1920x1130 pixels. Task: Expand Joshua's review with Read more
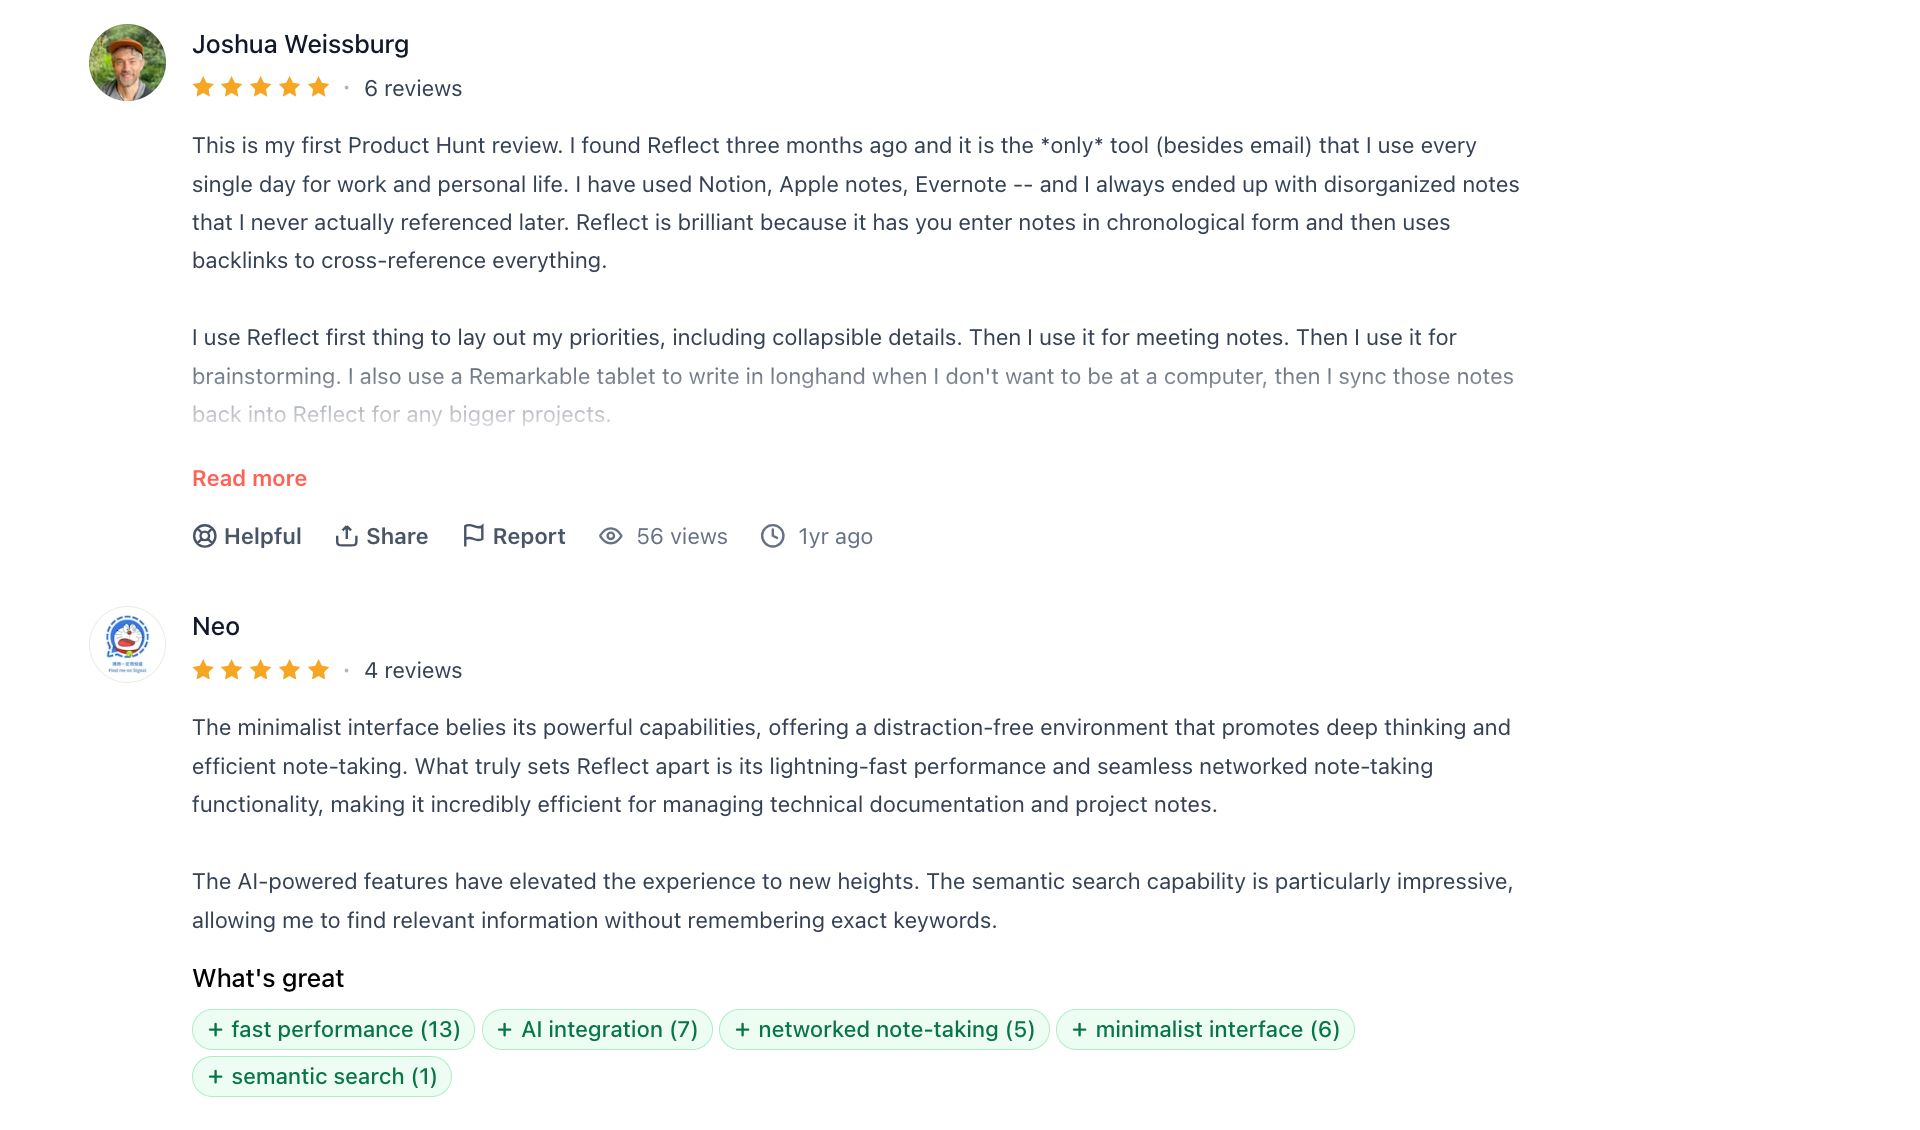point(249,478)
